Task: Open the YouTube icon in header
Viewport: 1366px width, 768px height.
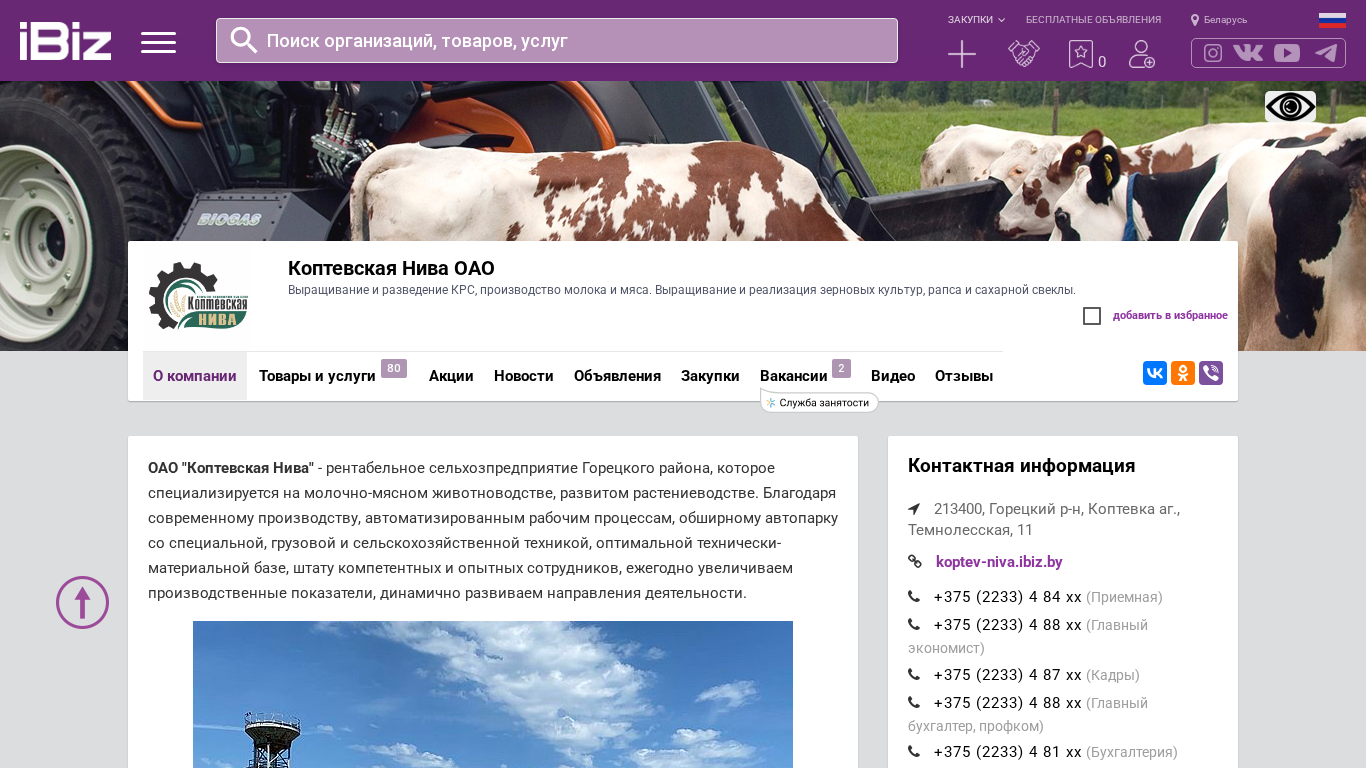Action: (x=1287, y=53)
